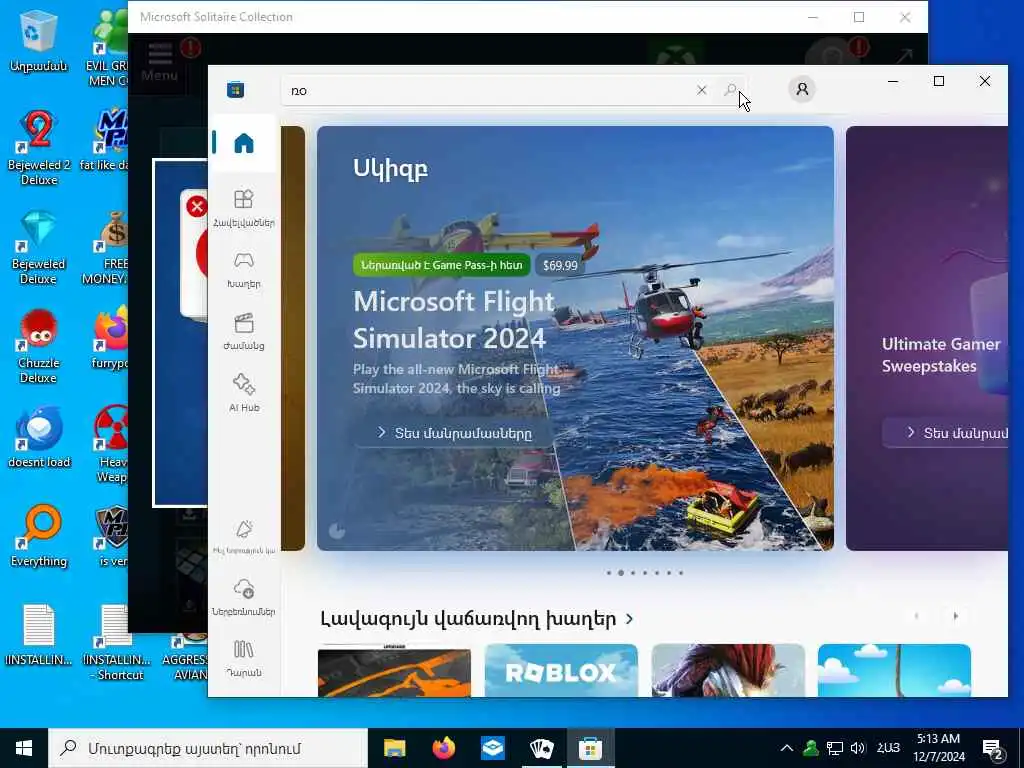Open the What's new bell icon
1024x768 pixels.
244,537
